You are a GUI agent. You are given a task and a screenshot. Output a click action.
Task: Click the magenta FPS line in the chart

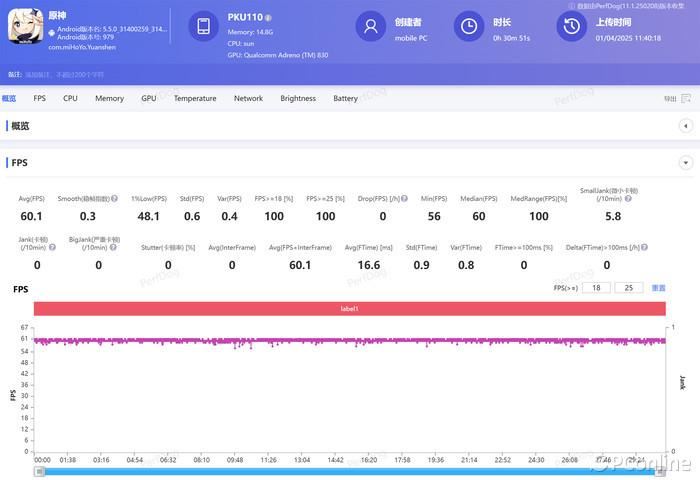[x=350, y=341]
